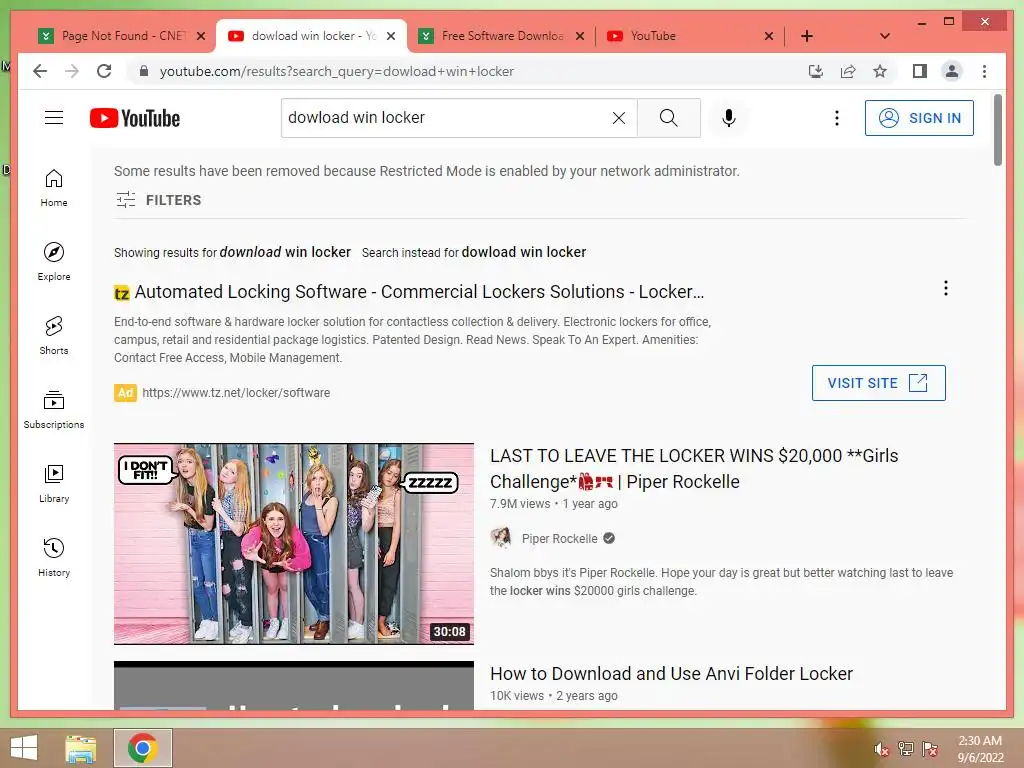Open FILTERS options
The height and width of the screenshot is (768, 1024).
[x=159, y=200]
